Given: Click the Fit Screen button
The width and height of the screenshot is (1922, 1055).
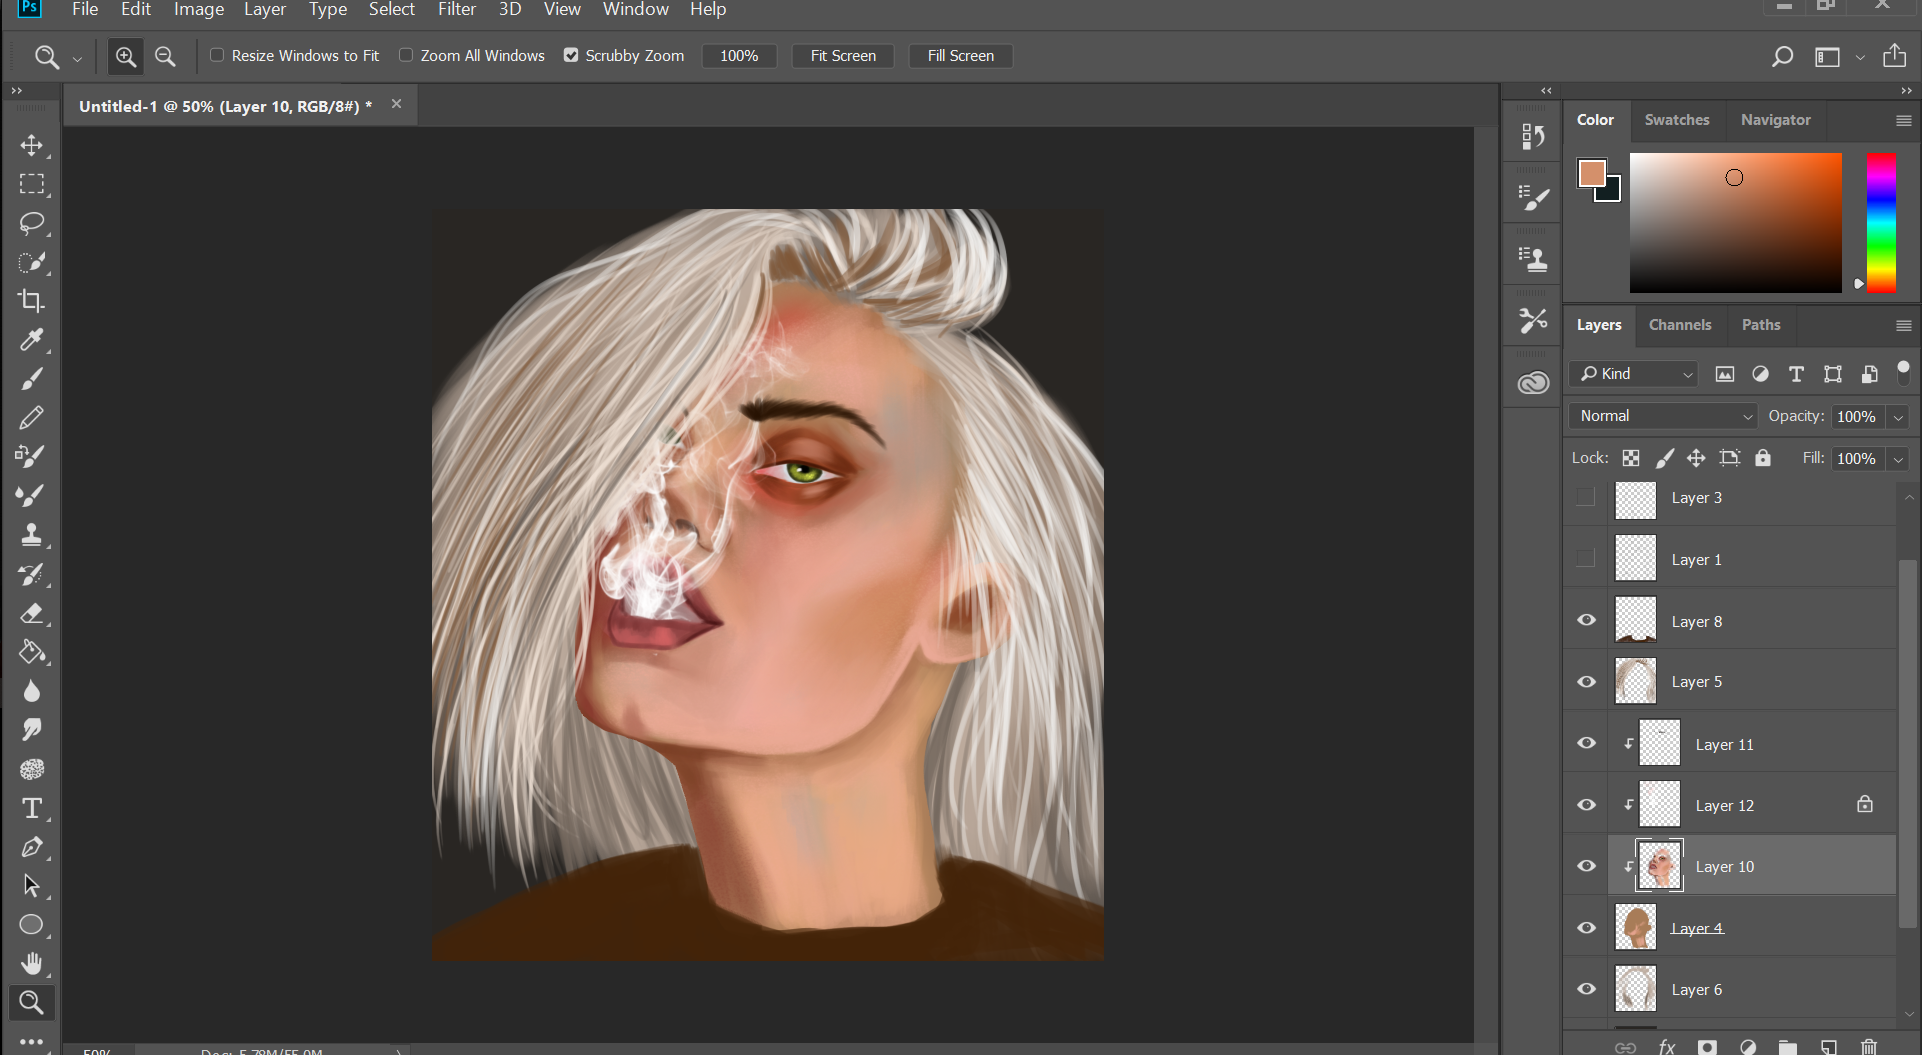Looking at the screenshot, I should click(x=843, y=56).
